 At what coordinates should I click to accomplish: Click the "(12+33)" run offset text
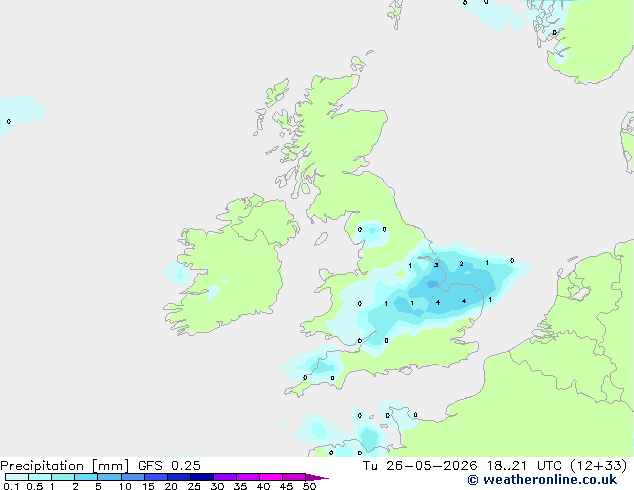click(599, 466)
